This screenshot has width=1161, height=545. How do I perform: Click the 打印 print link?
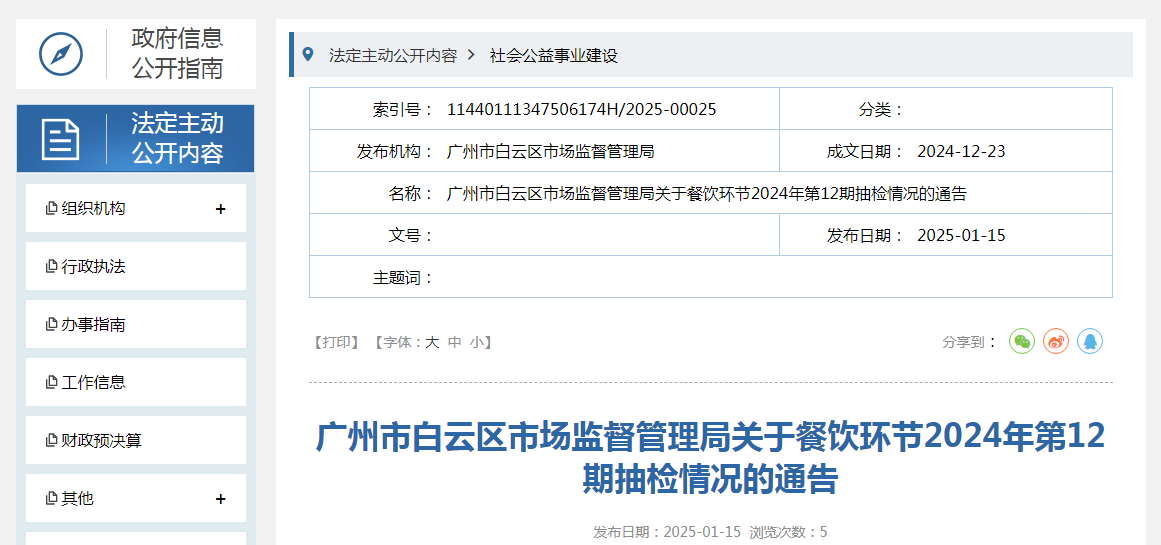point(337,342)
